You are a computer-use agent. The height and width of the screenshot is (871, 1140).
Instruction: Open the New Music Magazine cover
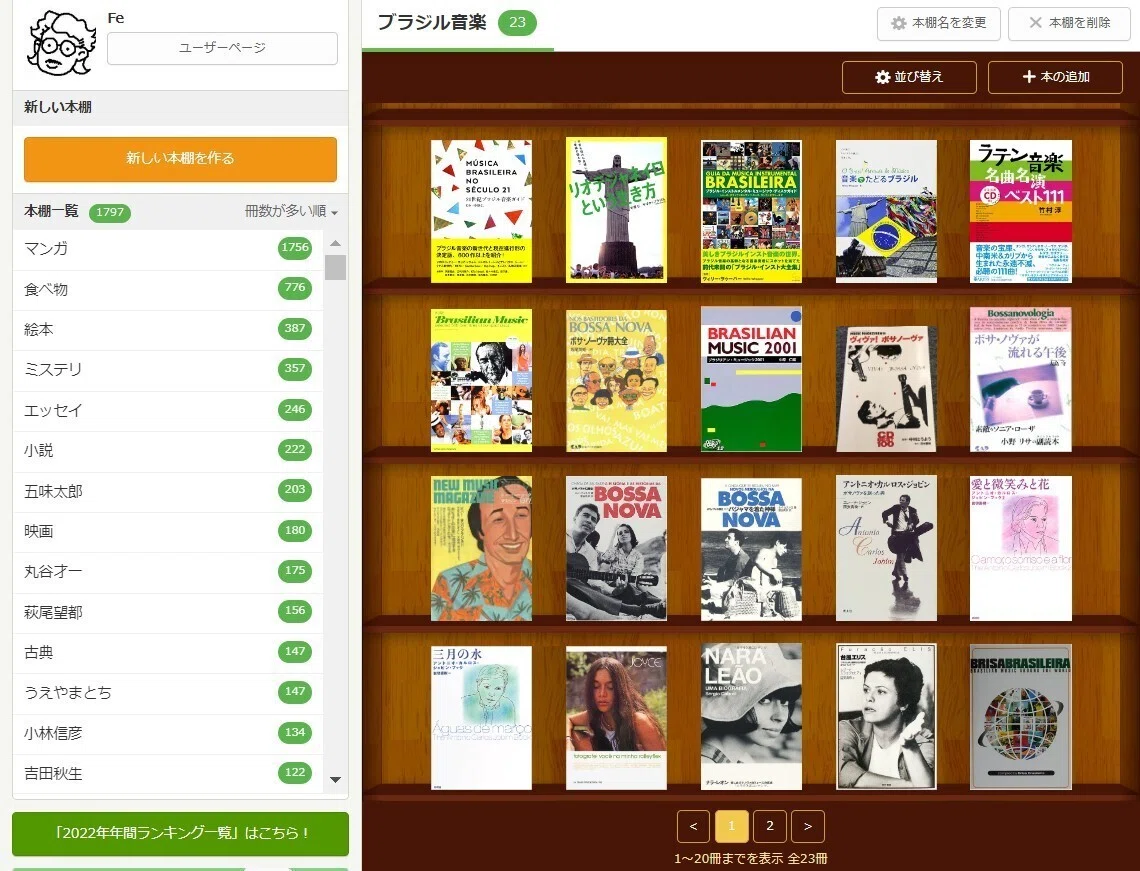click(x=481, y=549)
